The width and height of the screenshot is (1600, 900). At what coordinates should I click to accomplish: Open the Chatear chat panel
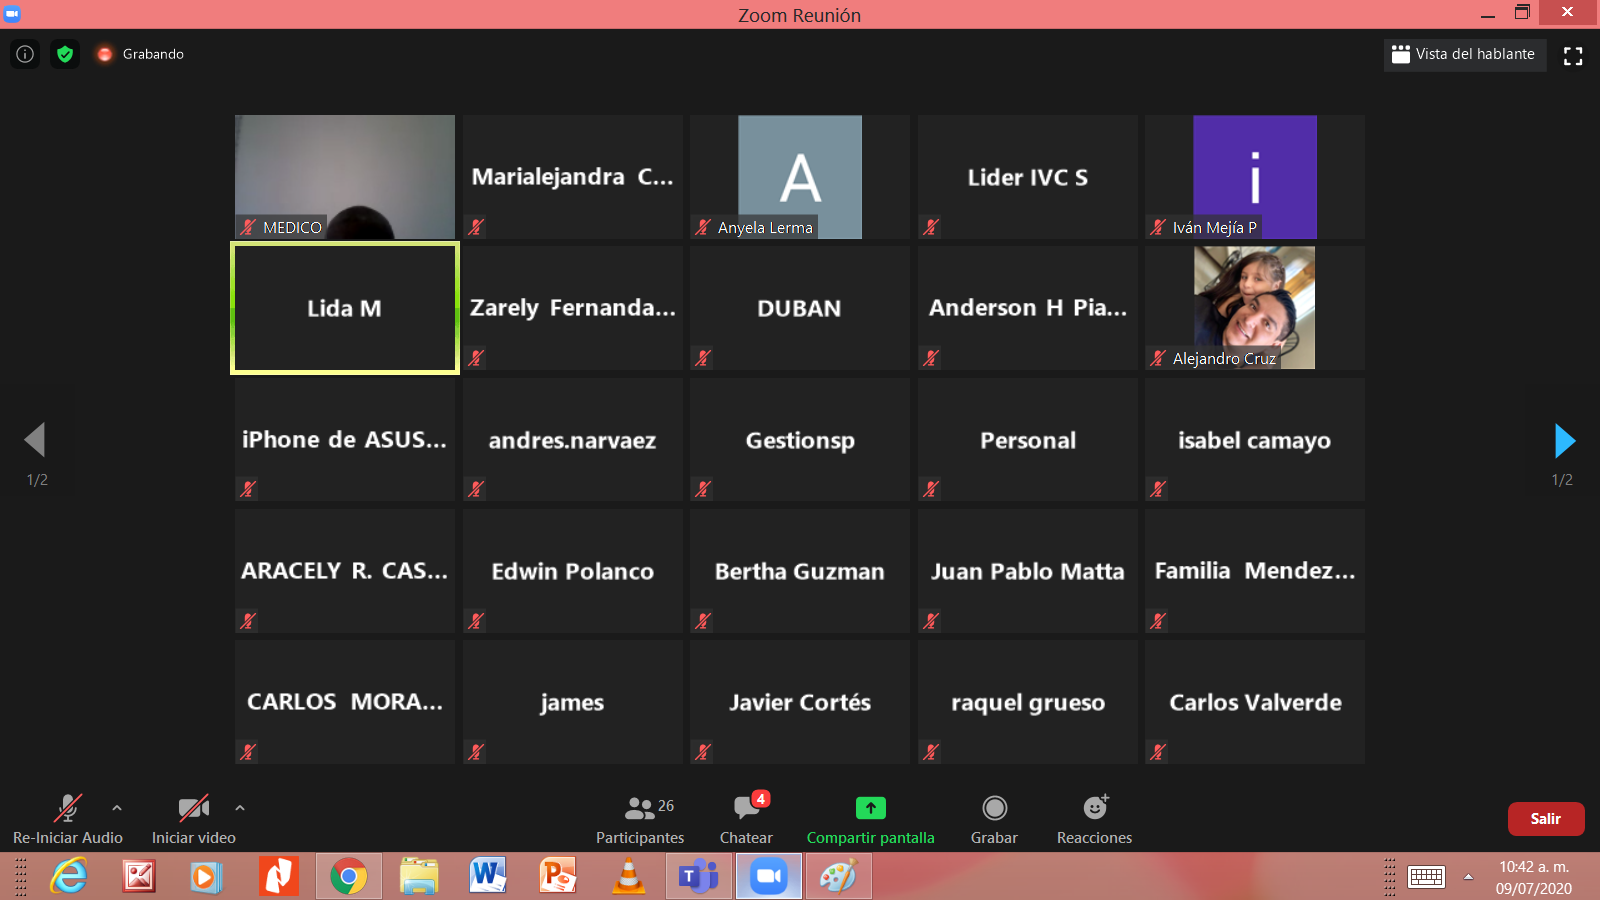(x=746, y=819)
